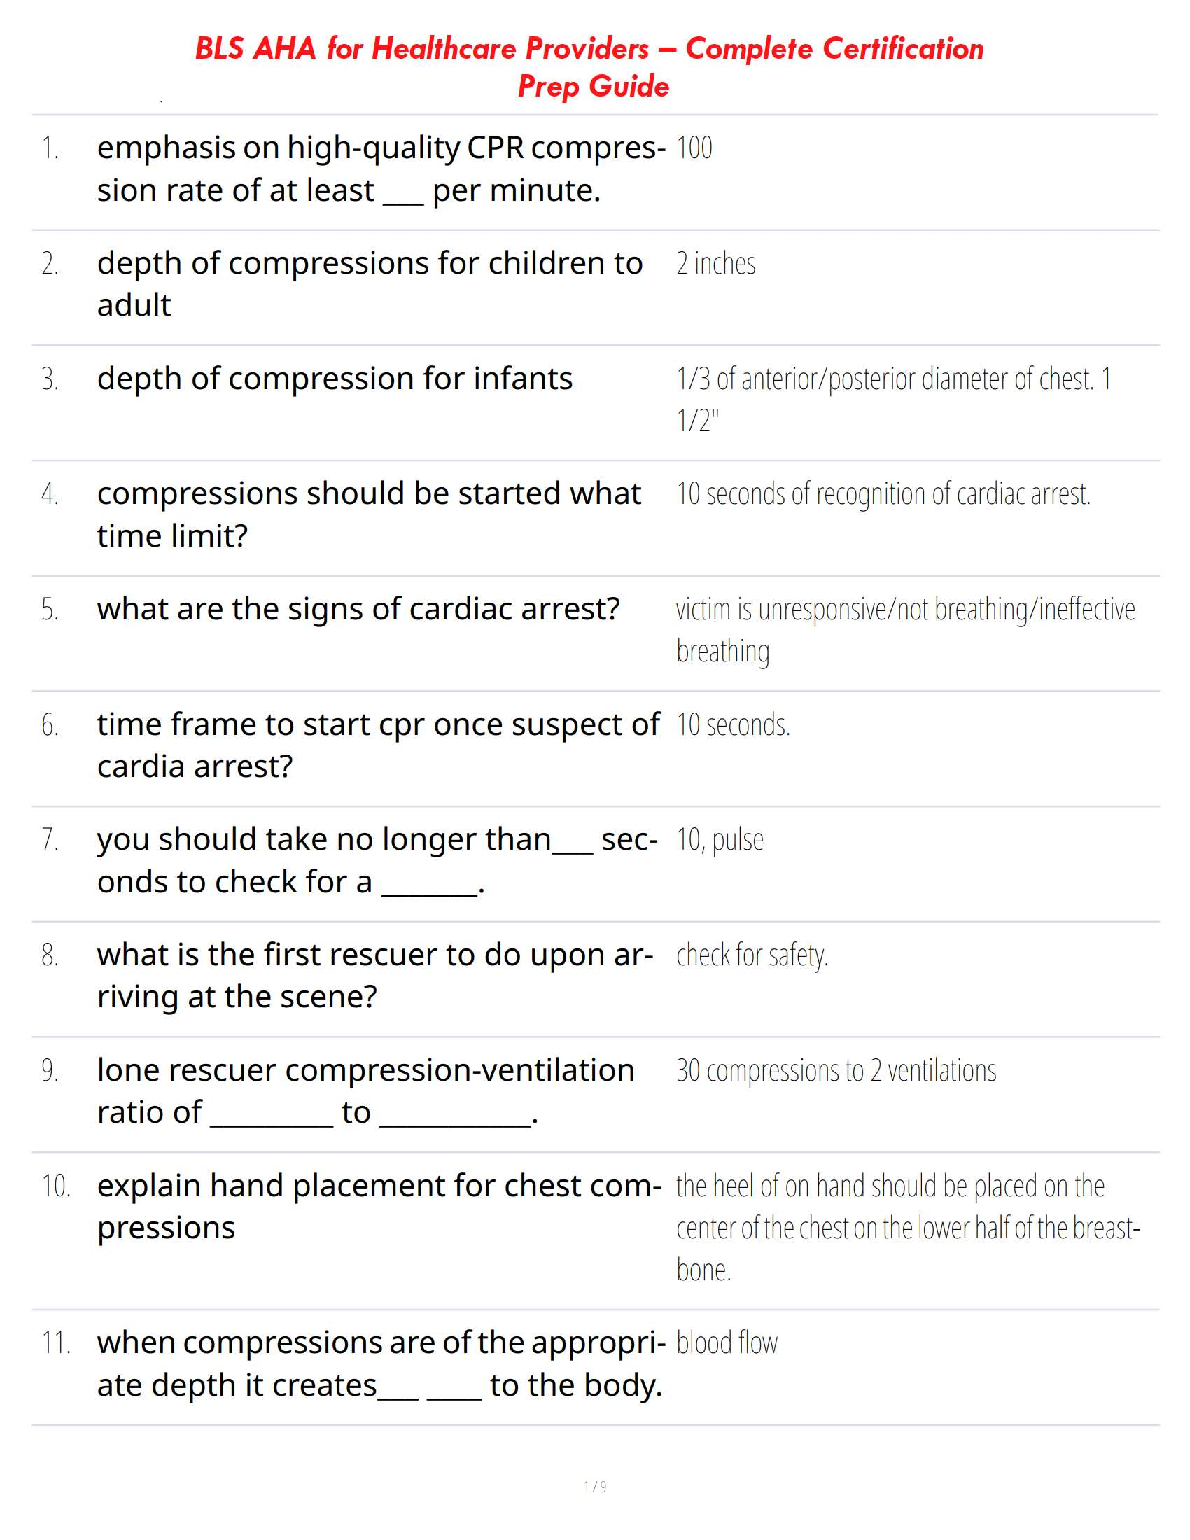Click question 6 about time frame to start CPR

[377, 745]
